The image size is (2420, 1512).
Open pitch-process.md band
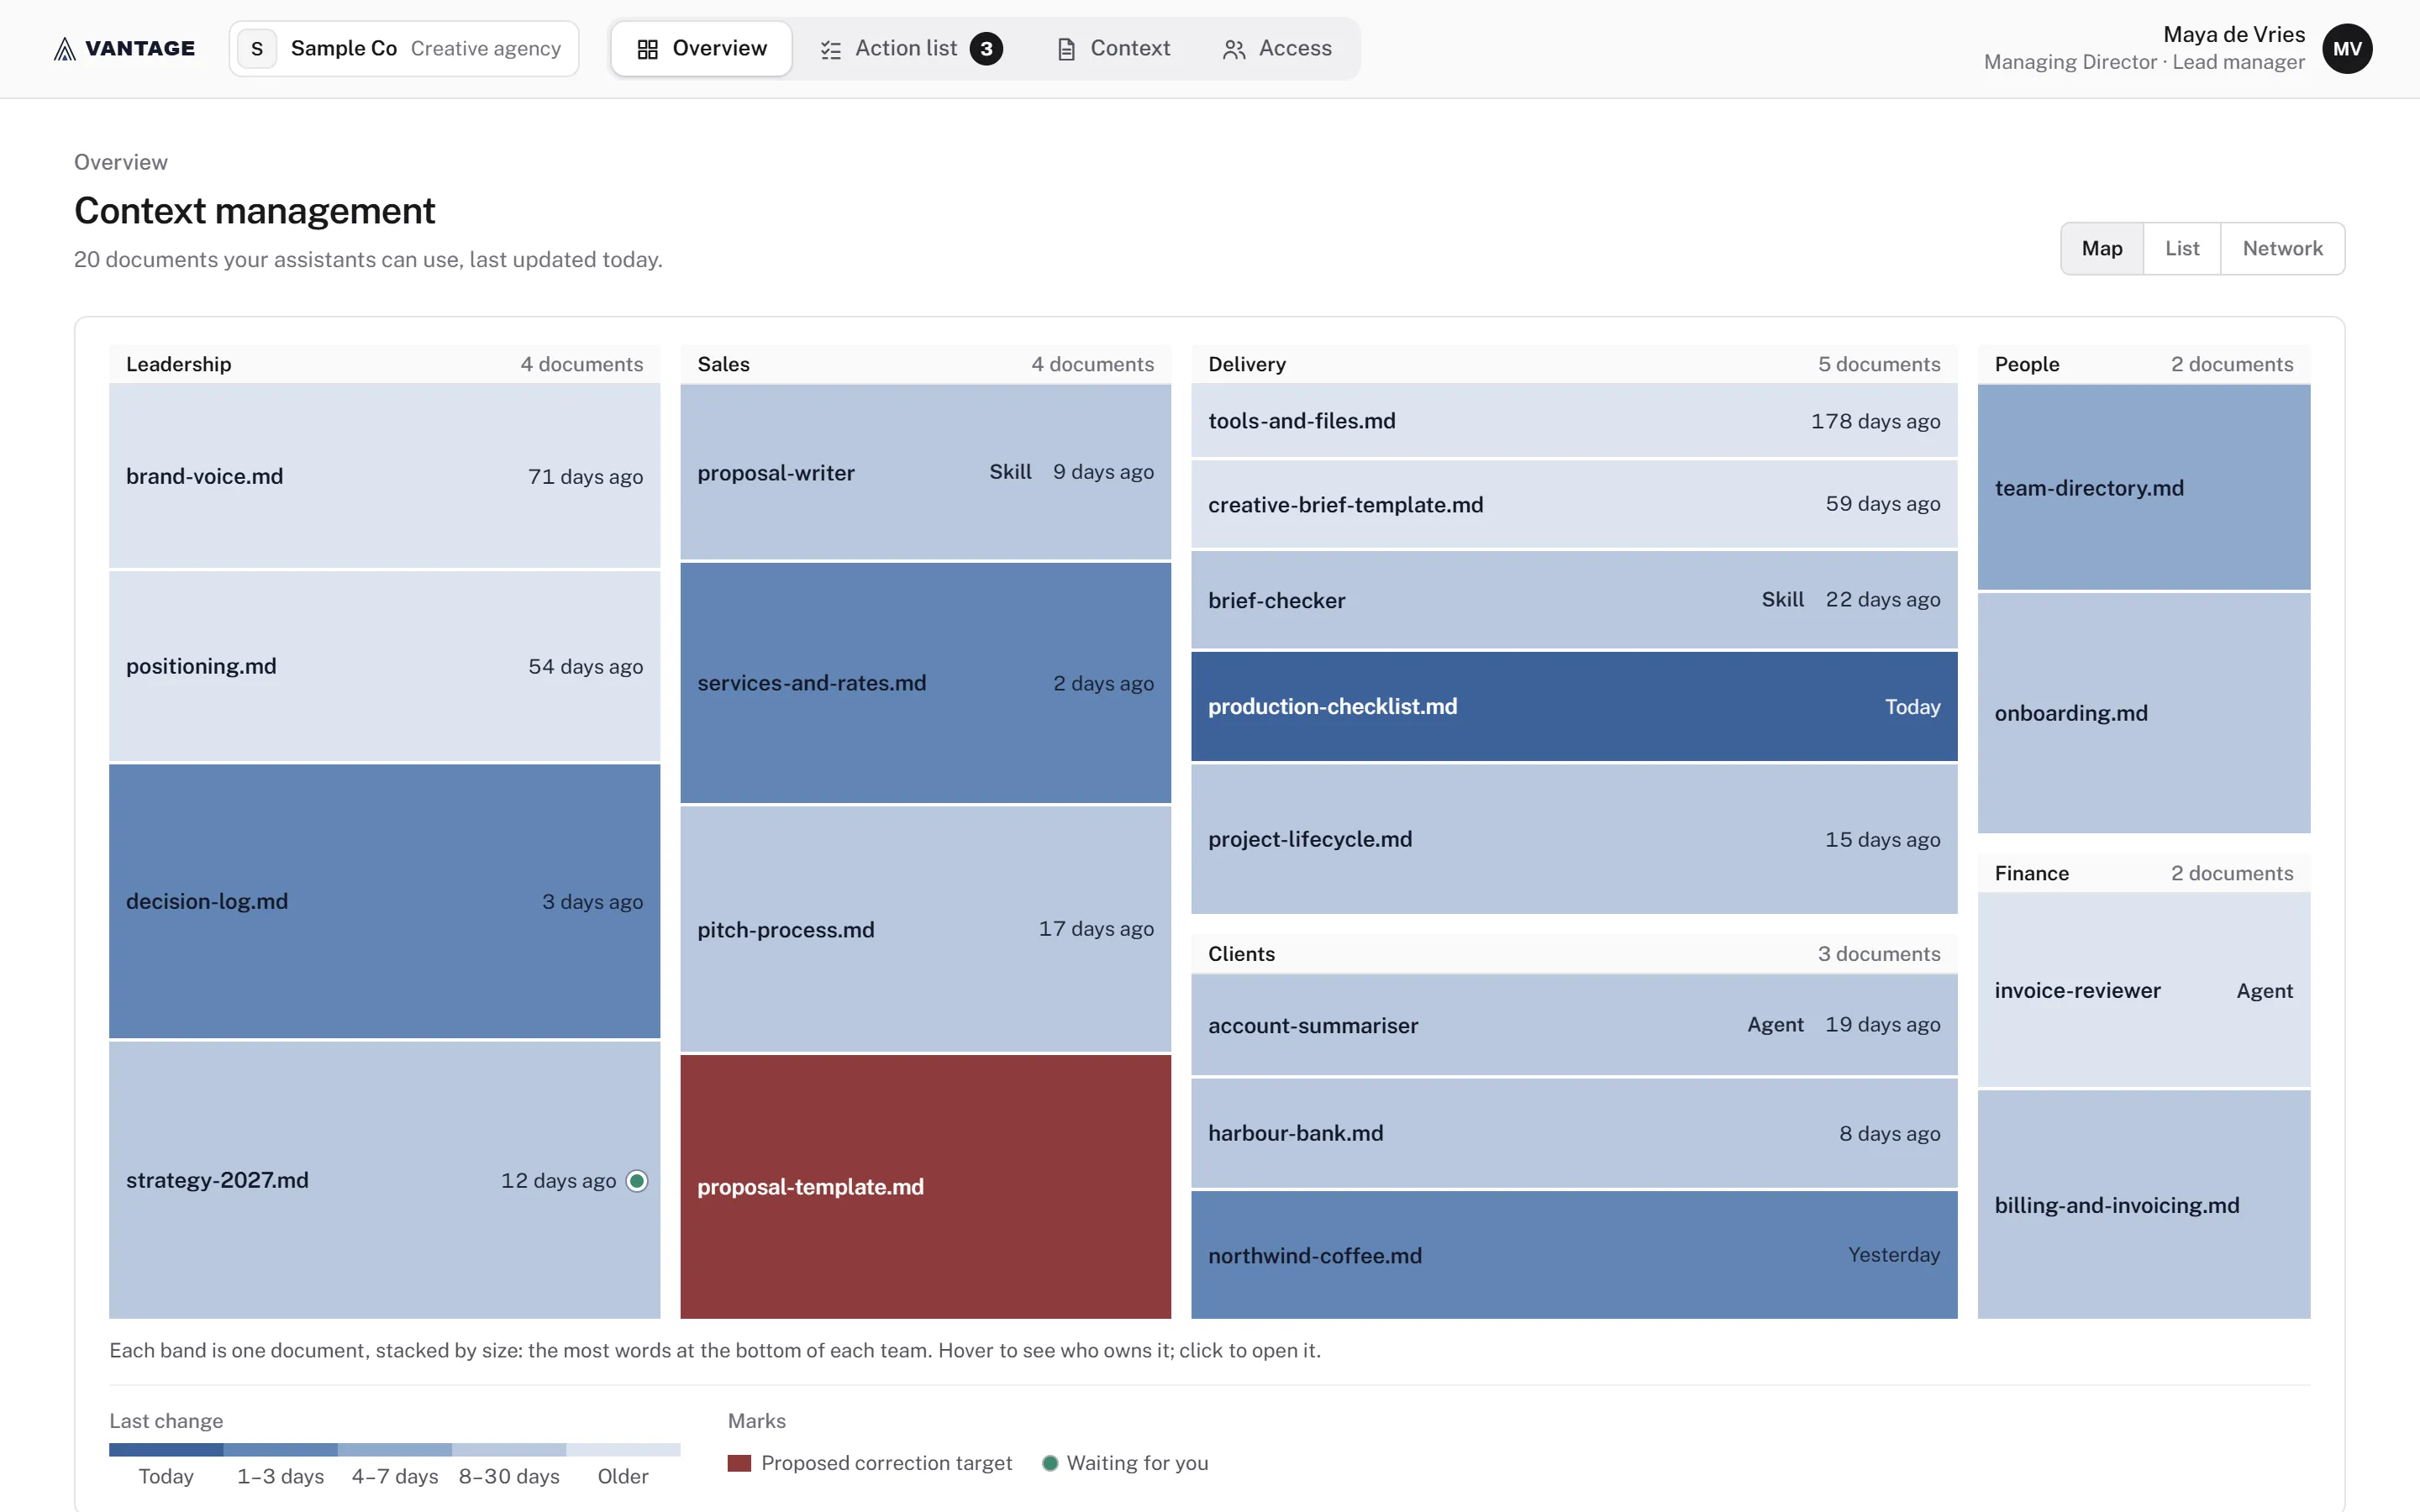coord(925,929)
